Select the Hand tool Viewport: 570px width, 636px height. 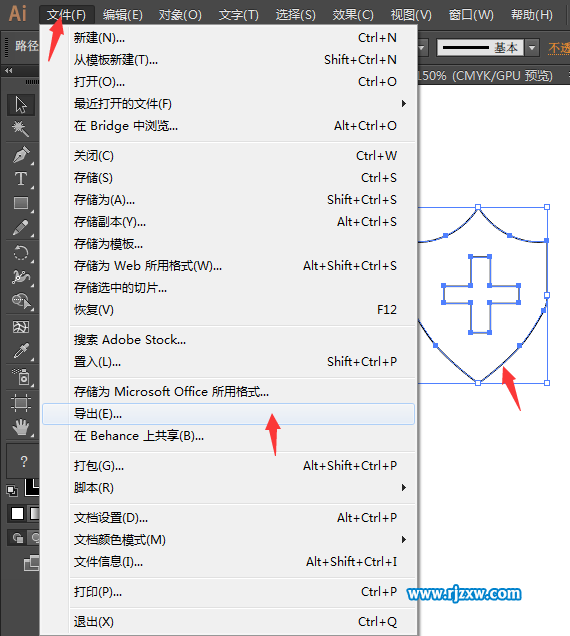(21, 427)
